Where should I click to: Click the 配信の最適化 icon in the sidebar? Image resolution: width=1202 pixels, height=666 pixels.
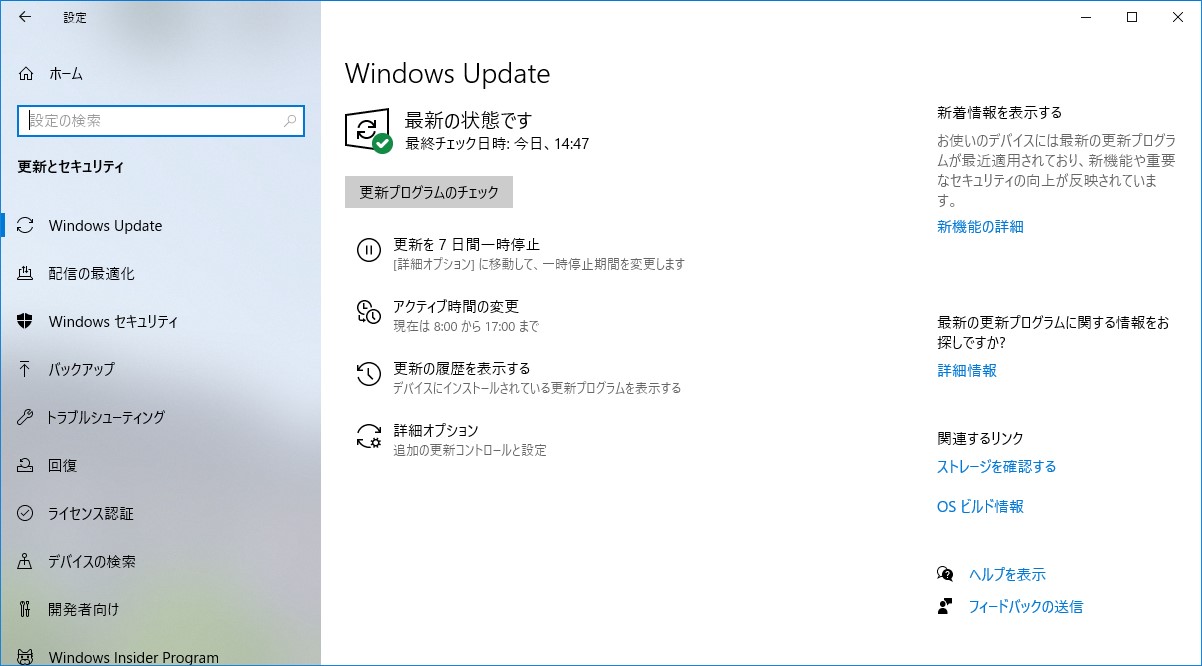[26, 273]
